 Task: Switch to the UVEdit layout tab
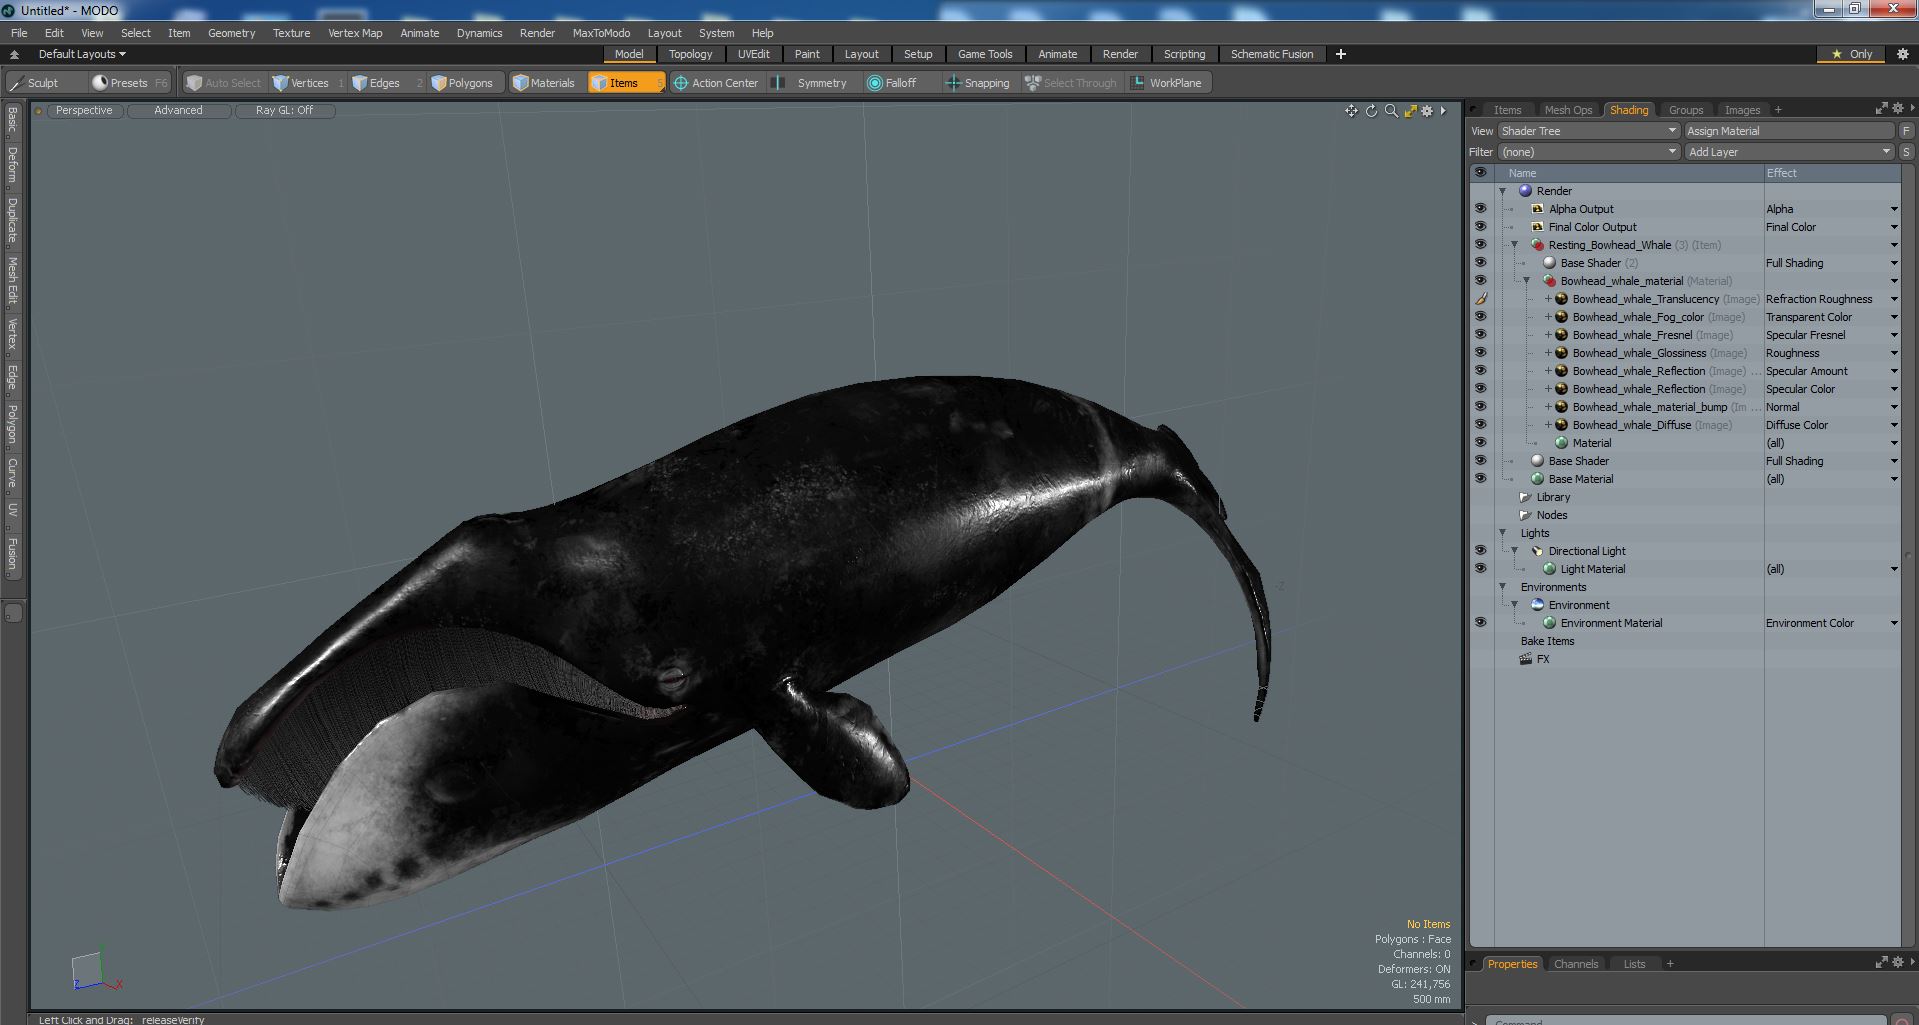click(x=753, y=54)
